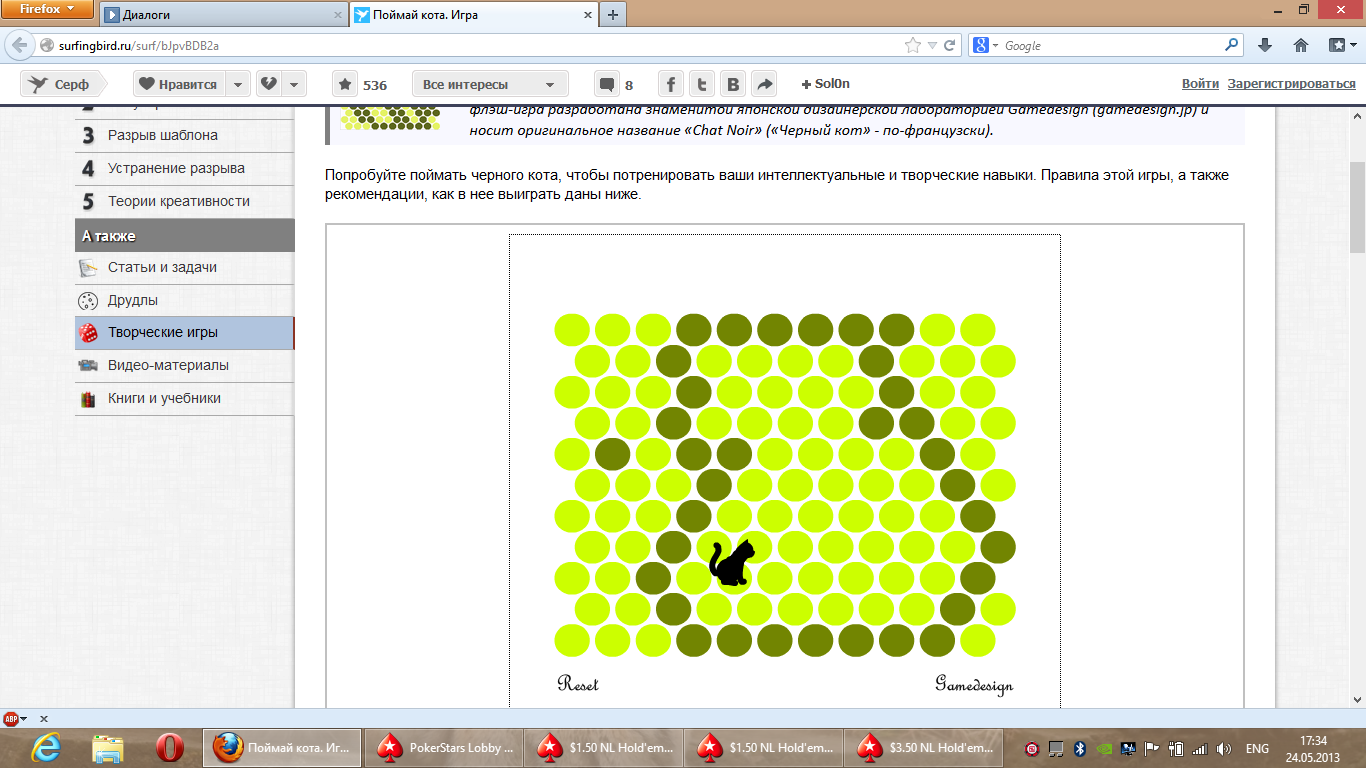Image resolution: width=1366 pixels, height=768 pixels.
Task: Open Книги и учебники sidebar item
Action: point(185,398)
